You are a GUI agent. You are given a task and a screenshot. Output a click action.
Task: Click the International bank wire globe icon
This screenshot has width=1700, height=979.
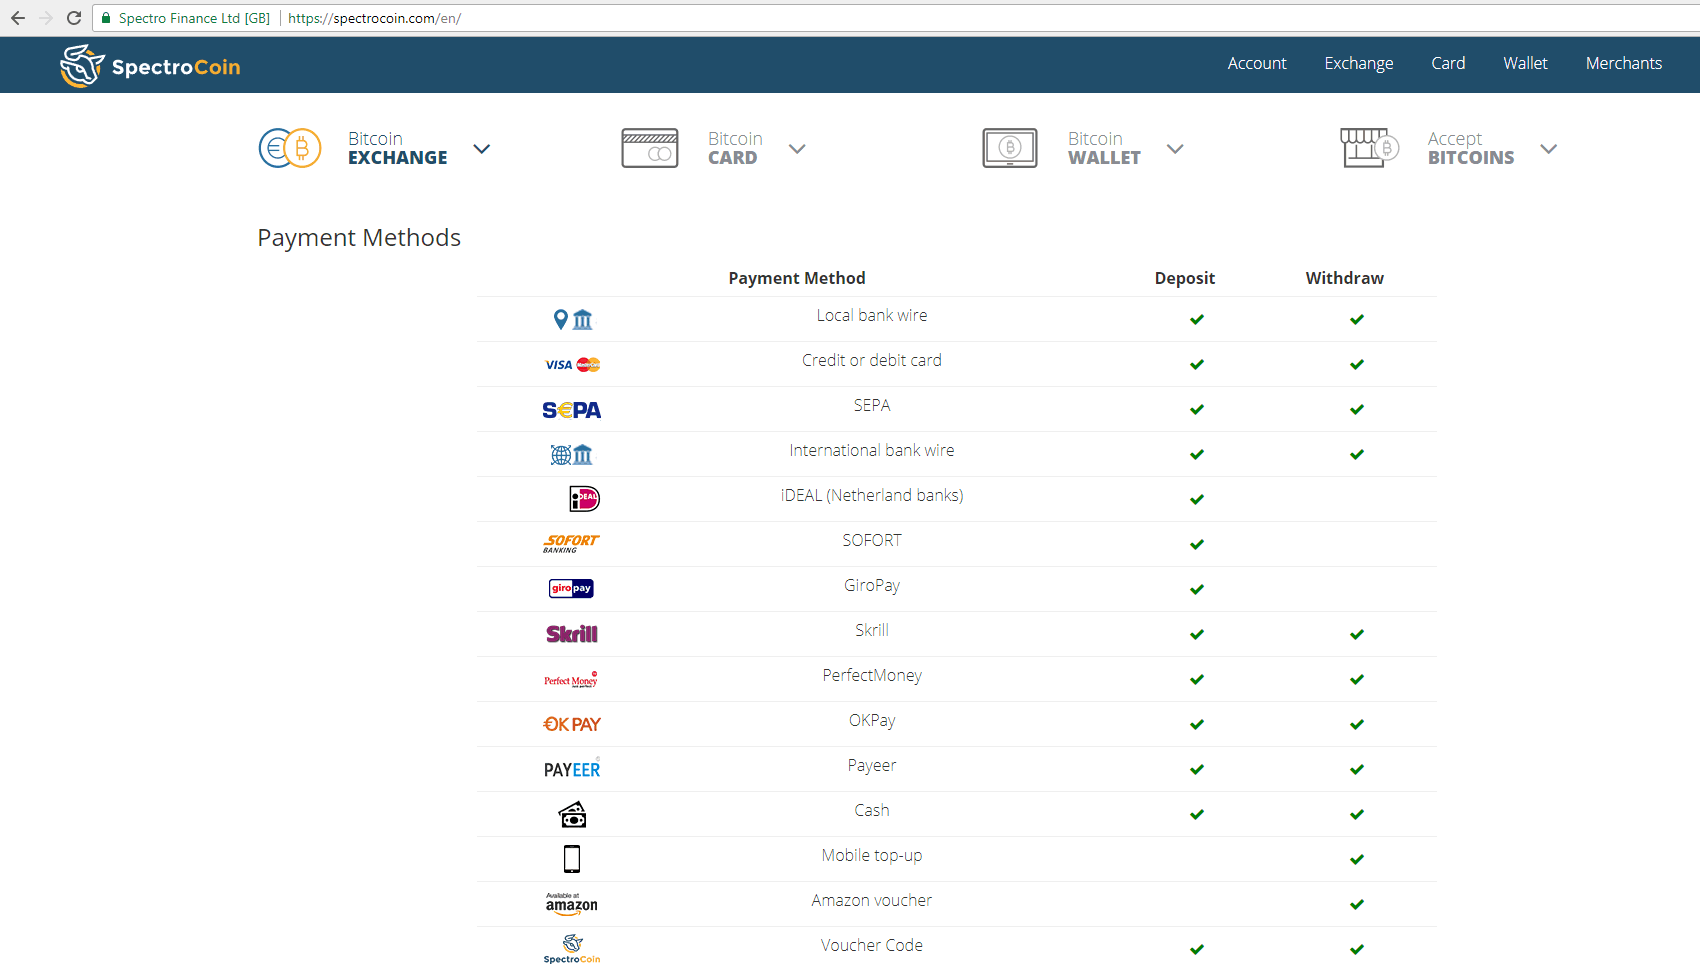(x=572, y=455)
